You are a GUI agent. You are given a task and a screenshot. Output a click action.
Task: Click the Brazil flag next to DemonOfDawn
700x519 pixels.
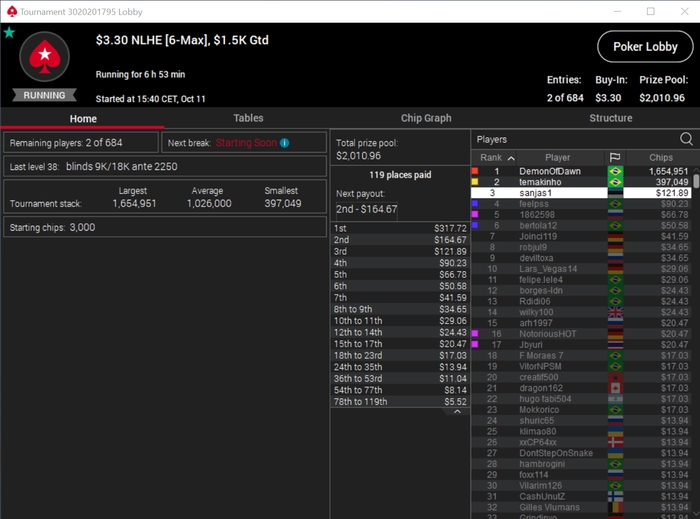pos(615,171)
